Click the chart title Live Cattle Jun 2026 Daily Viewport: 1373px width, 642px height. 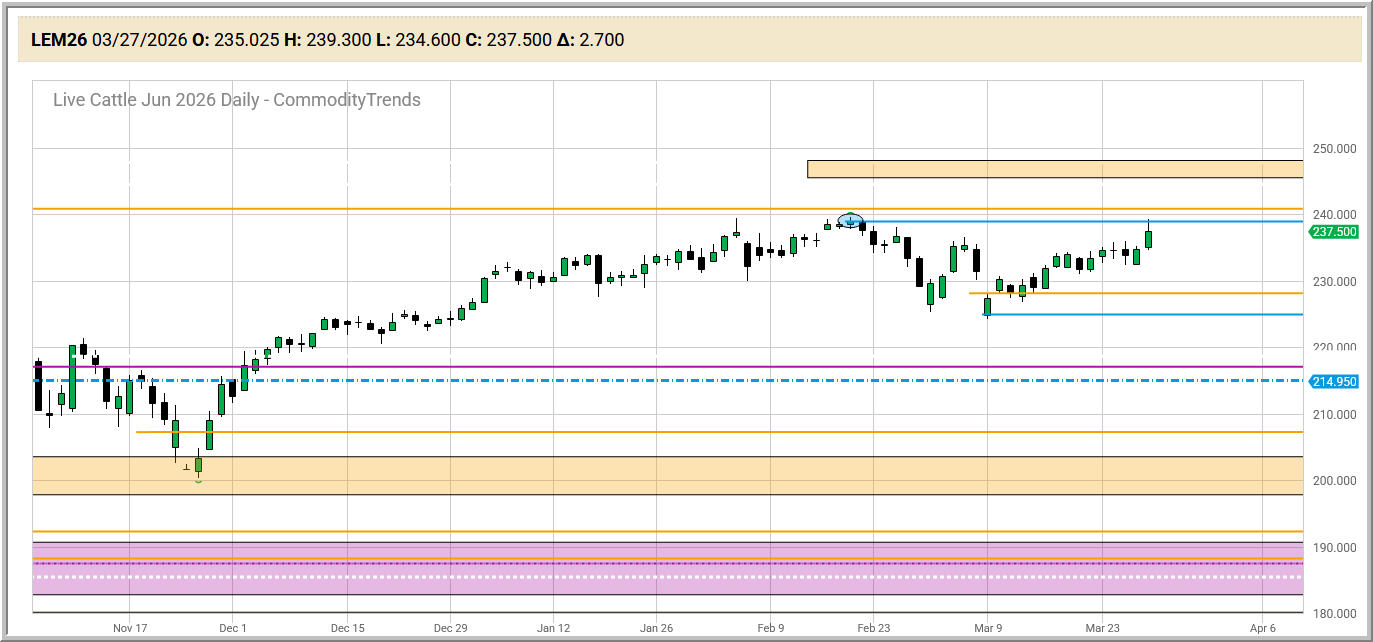(236, 100)
